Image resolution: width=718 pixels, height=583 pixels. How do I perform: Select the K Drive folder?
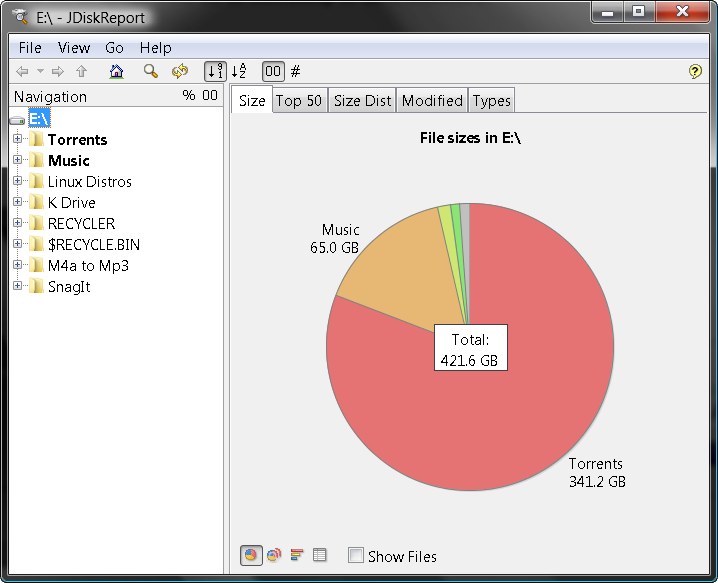71,202
